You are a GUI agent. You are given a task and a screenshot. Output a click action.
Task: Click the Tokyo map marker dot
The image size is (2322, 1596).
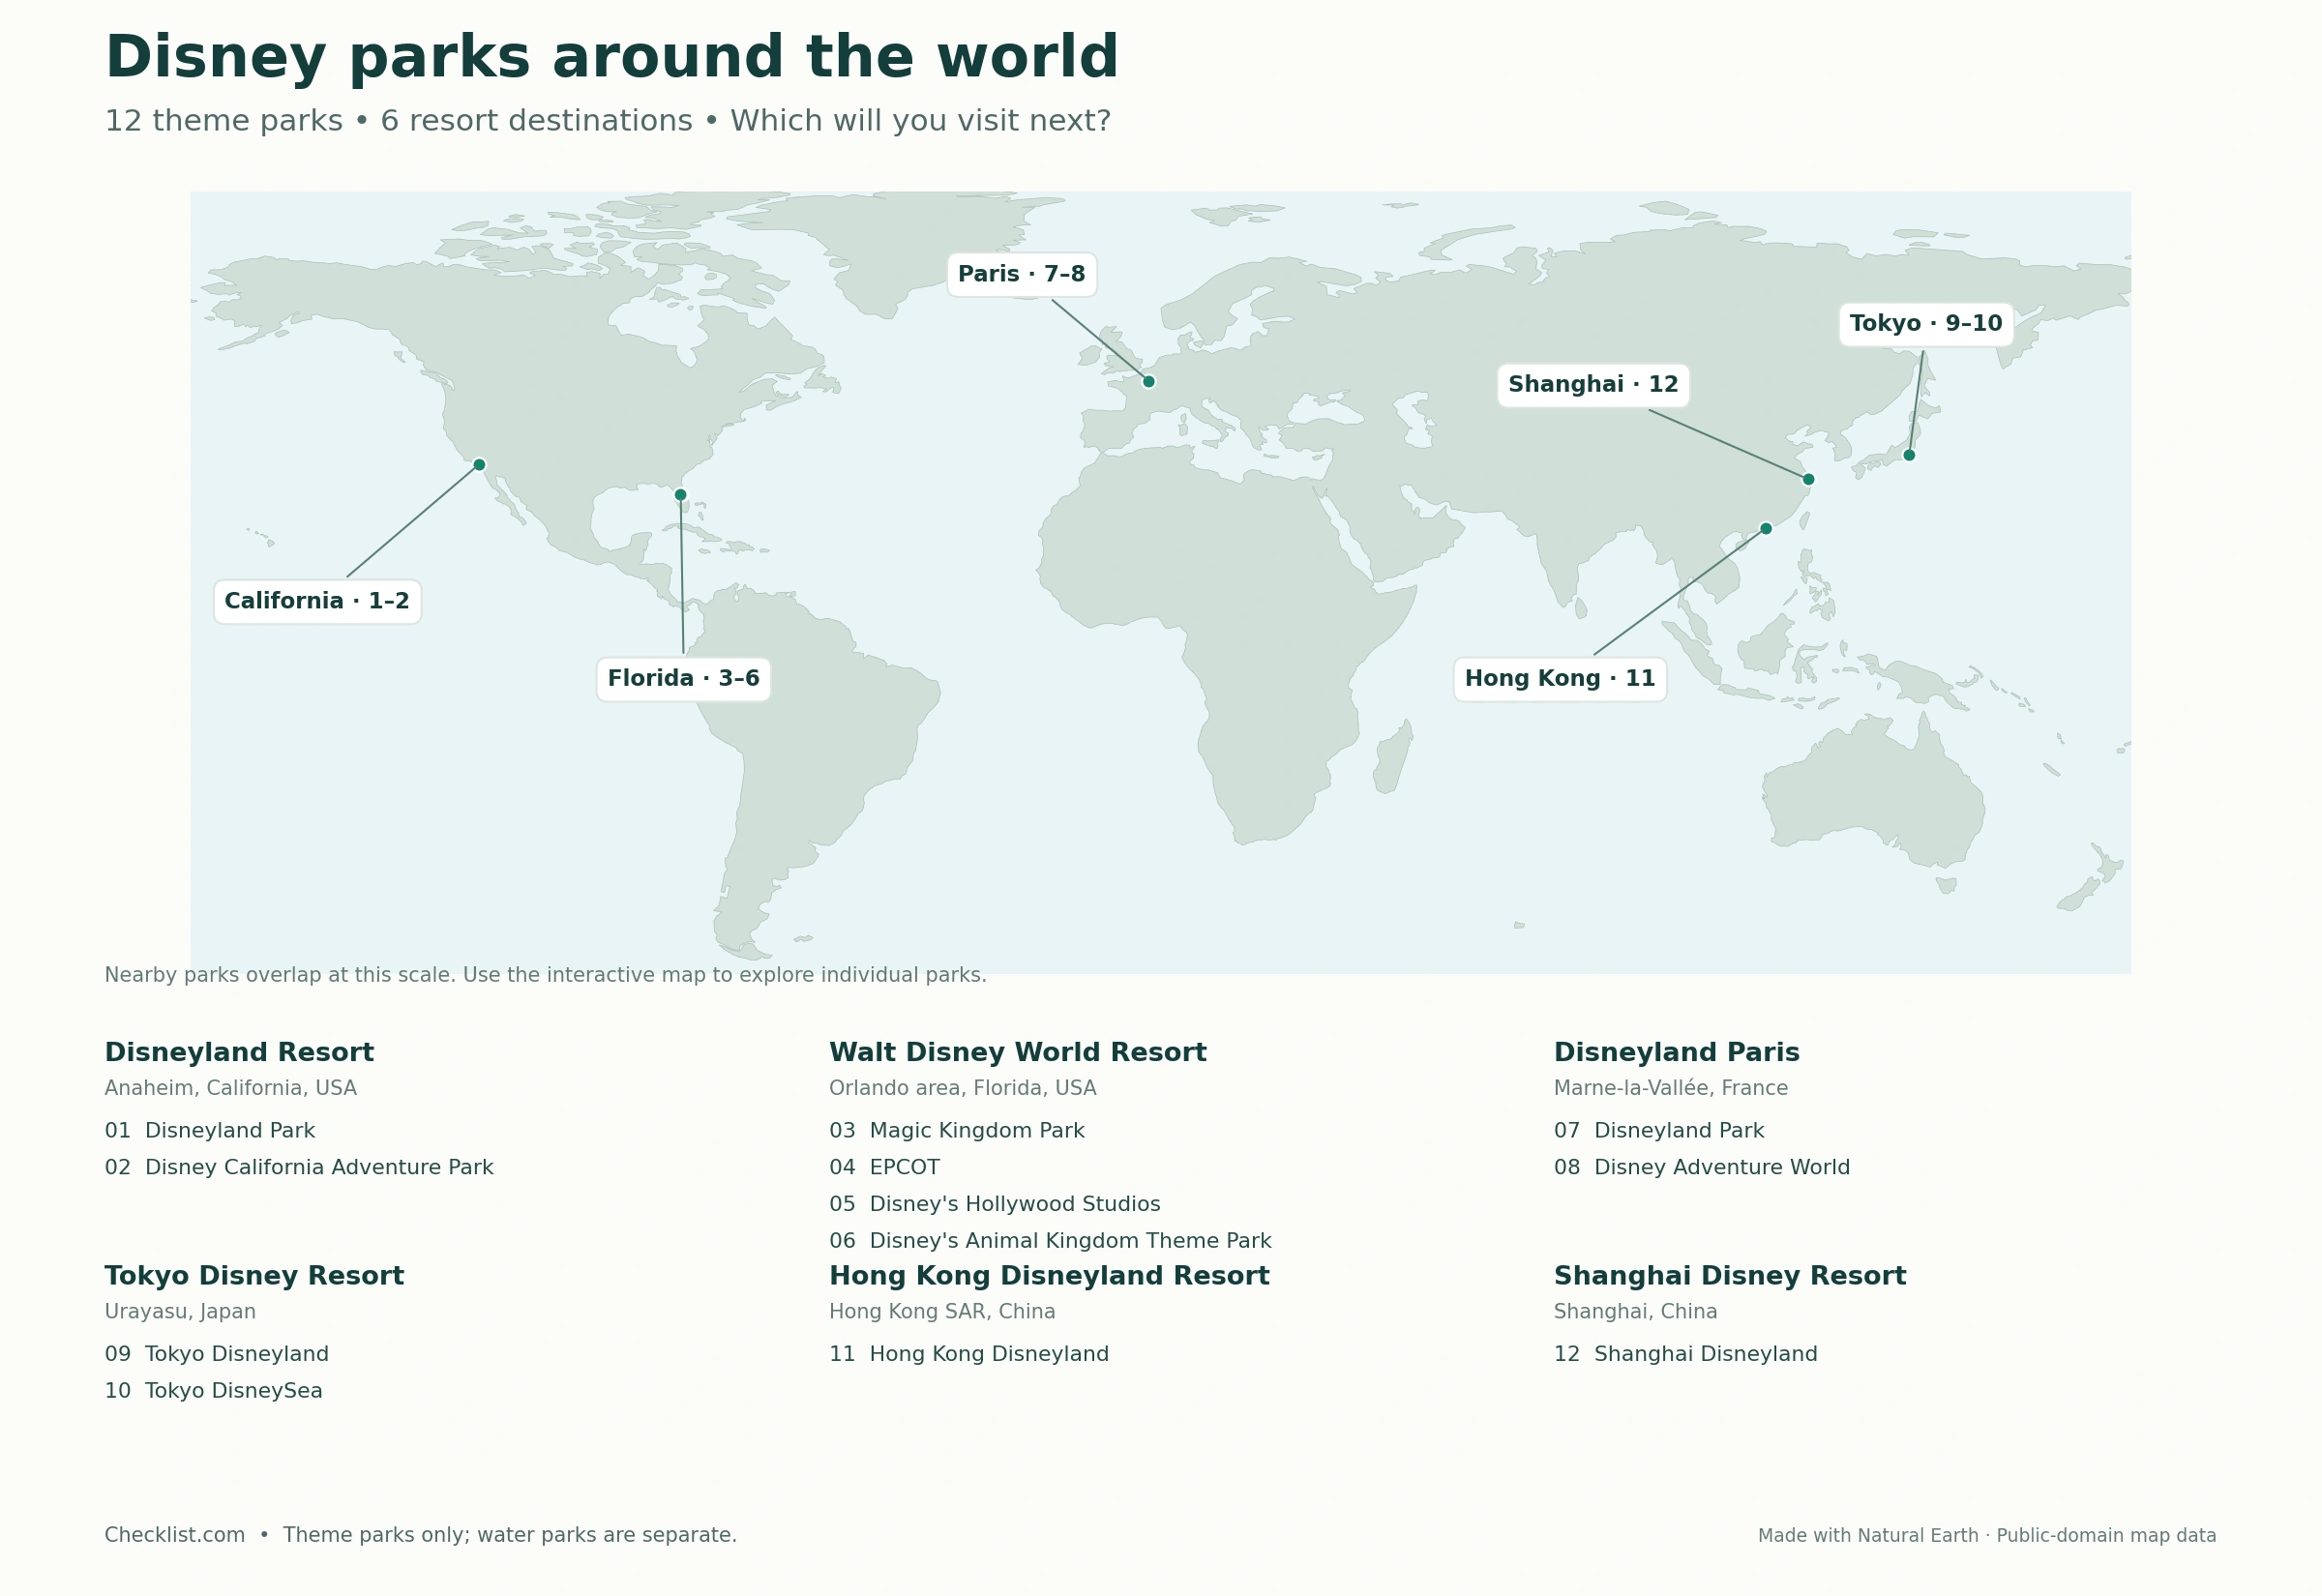pyautogui.click(x=1908, y=455)
